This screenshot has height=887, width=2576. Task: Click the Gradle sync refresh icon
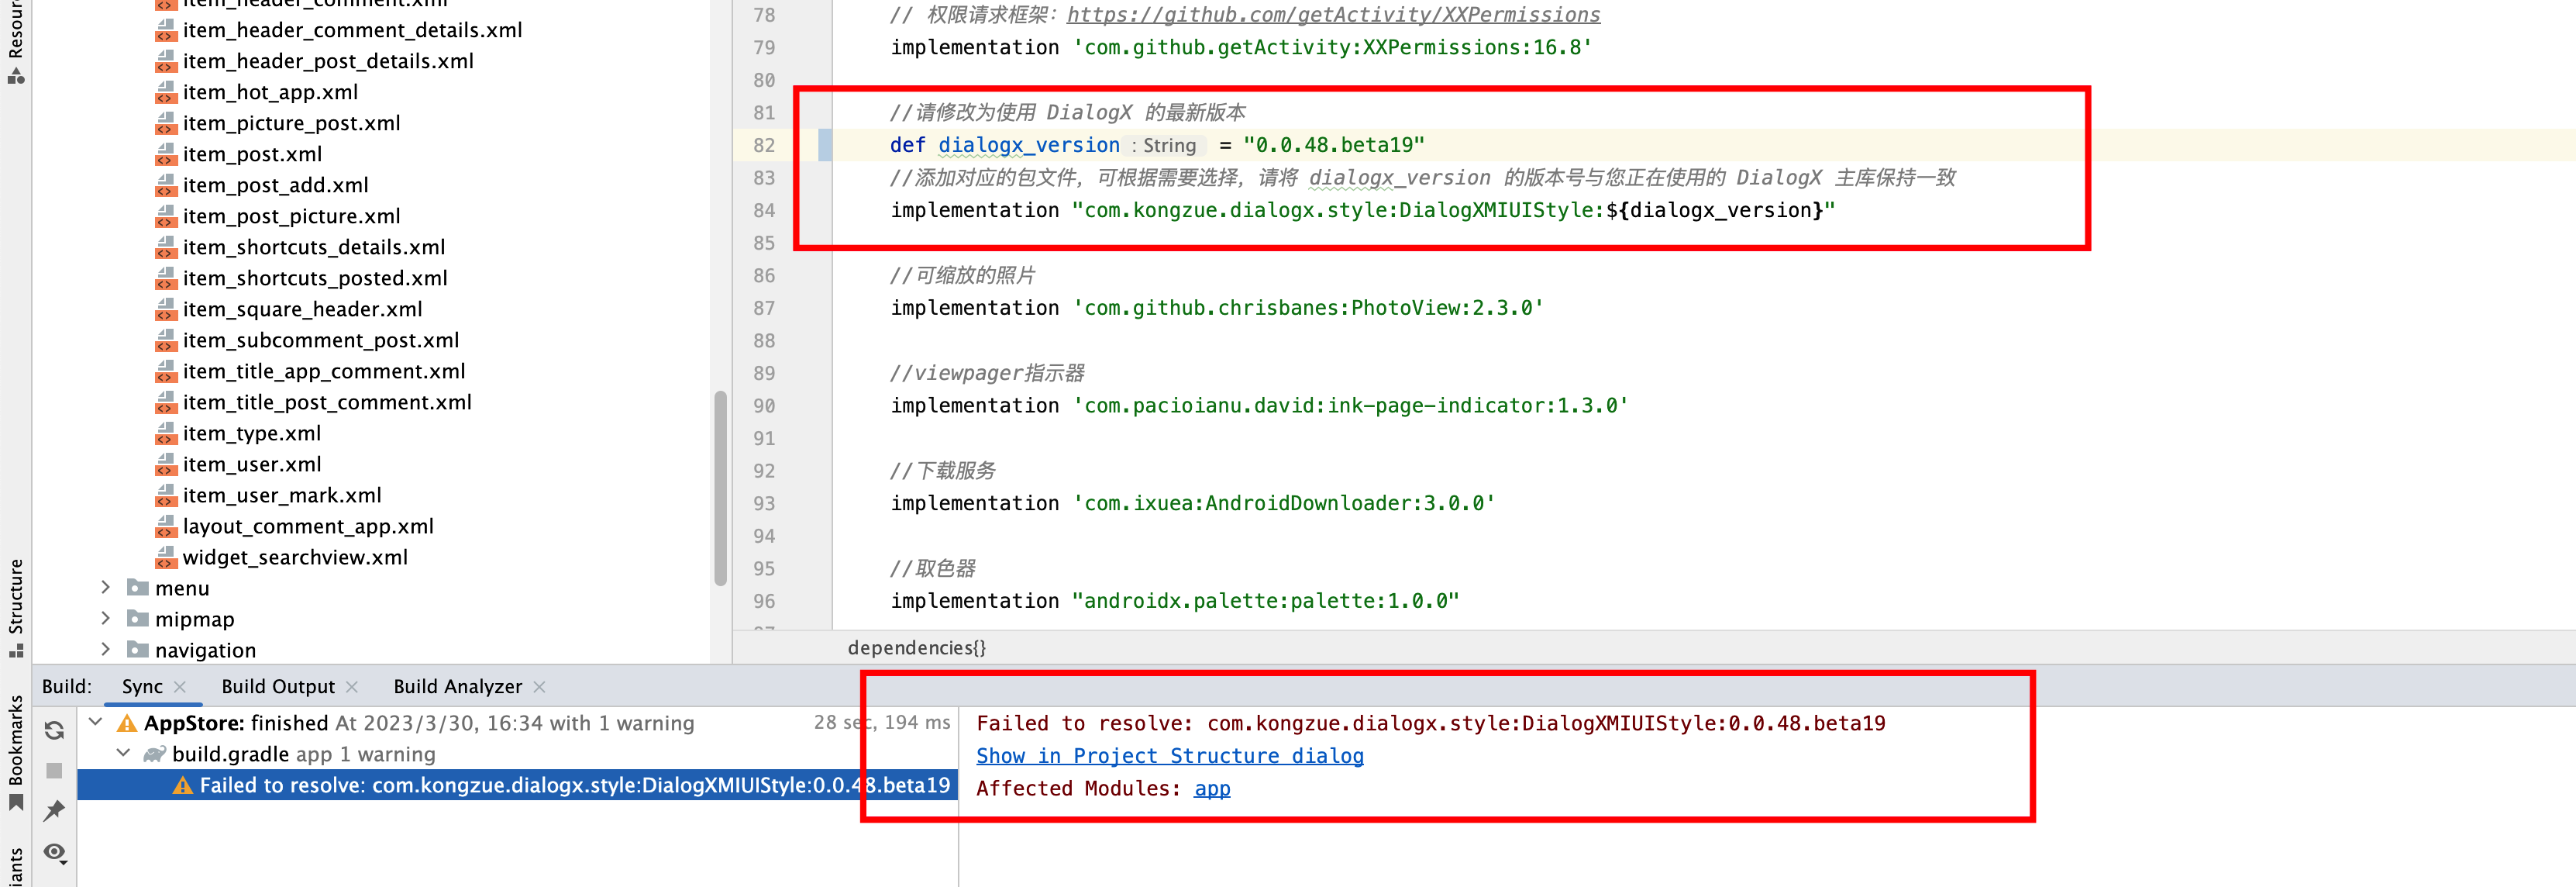pyautogui.click(x=54, y=731)
